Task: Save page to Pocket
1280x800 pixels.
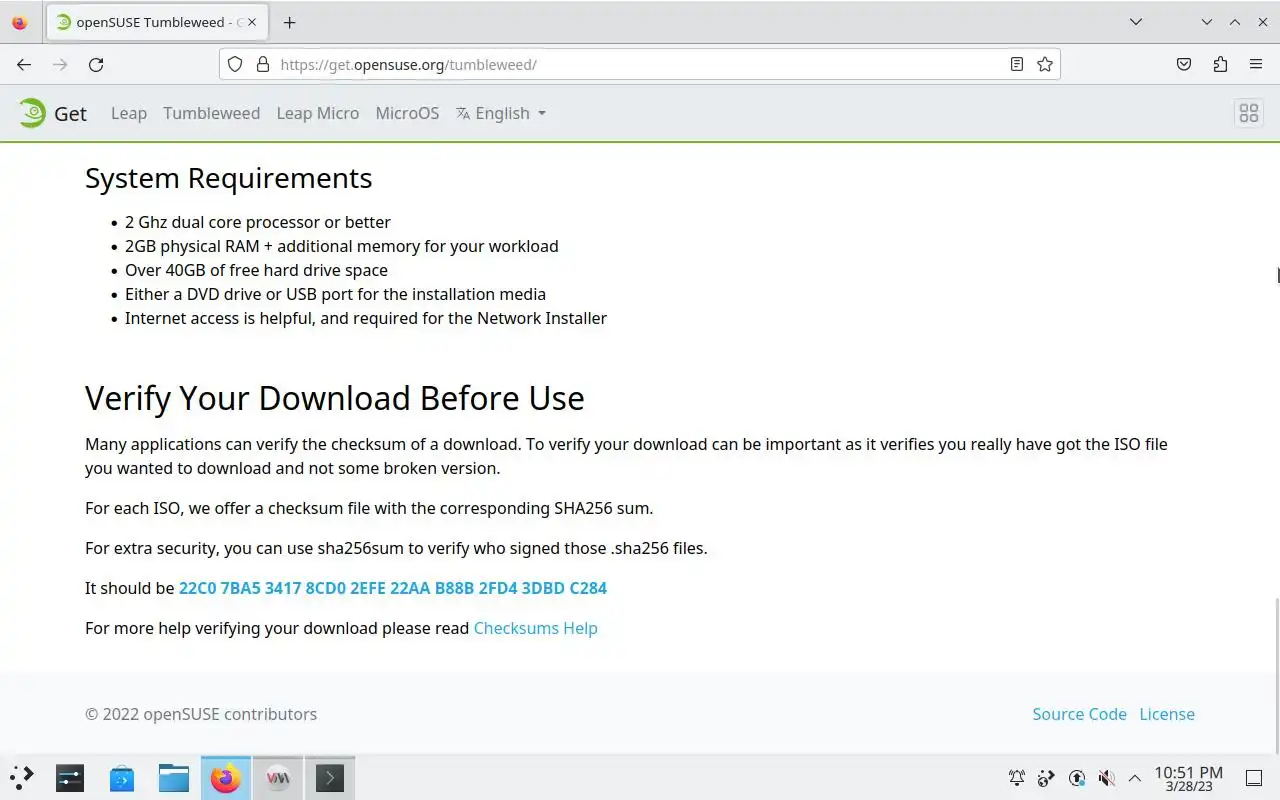Action: [1184, 64]
